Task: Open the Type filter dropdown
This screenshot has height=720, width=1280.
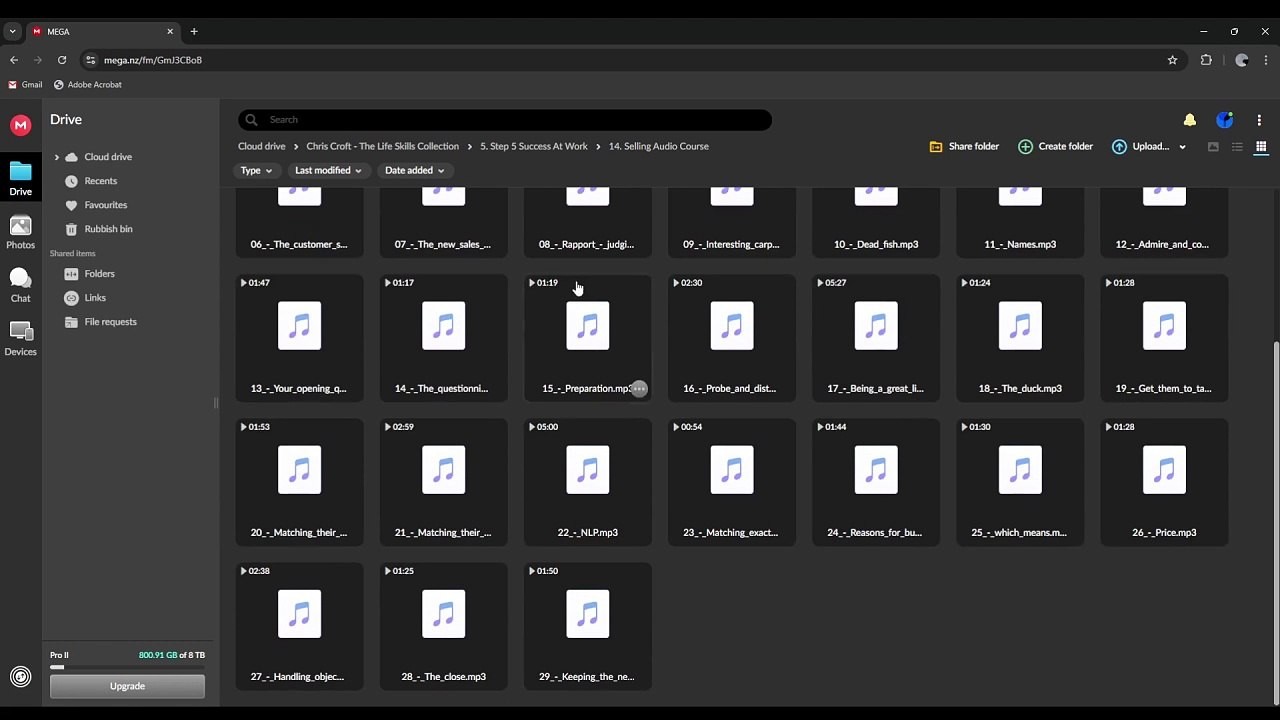Action: coord(256,171)
